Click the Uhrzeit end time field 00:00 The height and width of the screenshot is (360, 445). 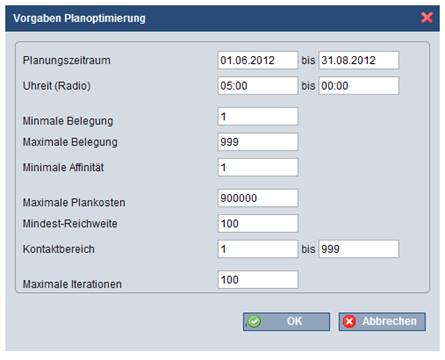click(359, 86)
